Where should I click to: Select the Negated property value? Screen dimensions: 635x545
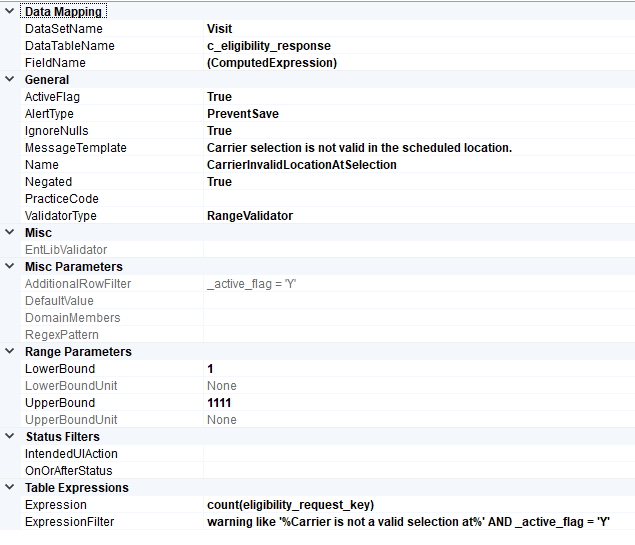pyautogui.click(x=219, y=182)
